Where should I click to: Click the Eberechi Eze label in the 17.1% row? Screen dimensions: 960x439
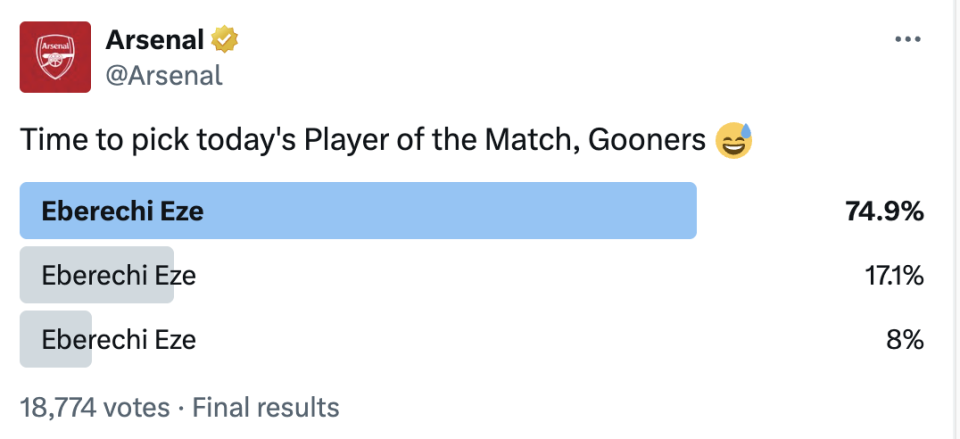(x=118, y=275)
